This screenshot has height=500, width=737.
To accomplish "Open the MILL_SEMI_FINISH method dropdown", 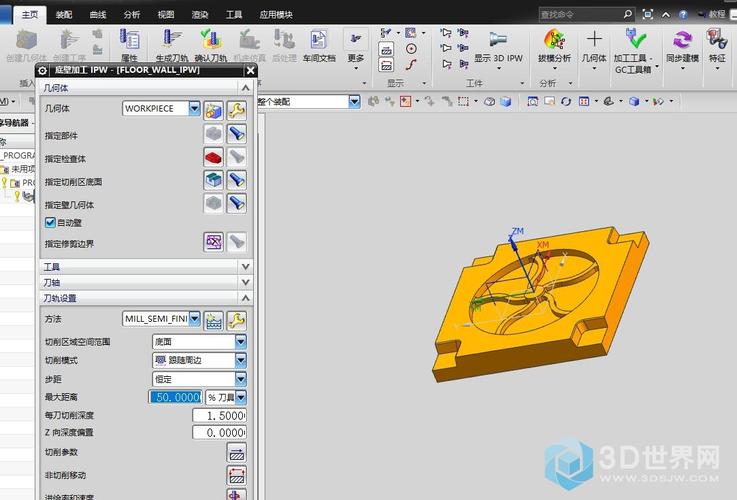I will (x=195, y=319).
